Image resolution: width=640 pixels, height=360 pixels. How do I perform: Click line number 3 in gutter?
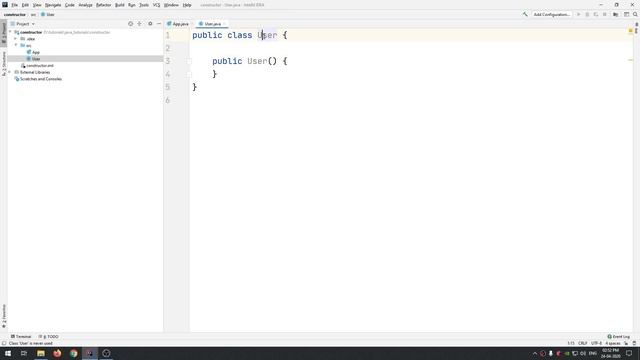click(x=168, y=61)
